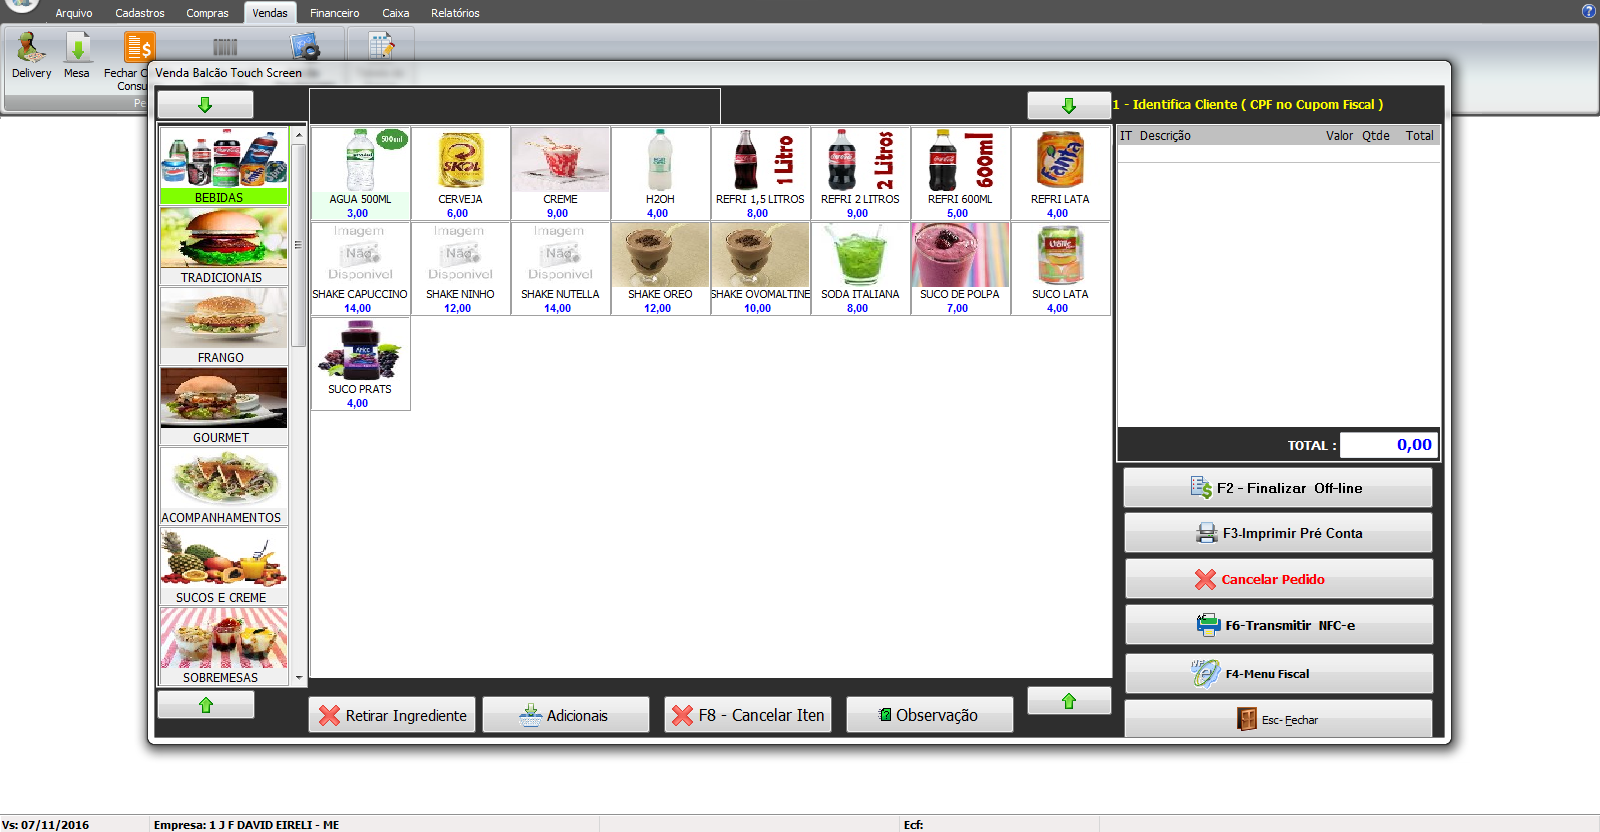Screen dimensions: 1600x832
Task: Select the CREME product tile
Action: (560, 173)
